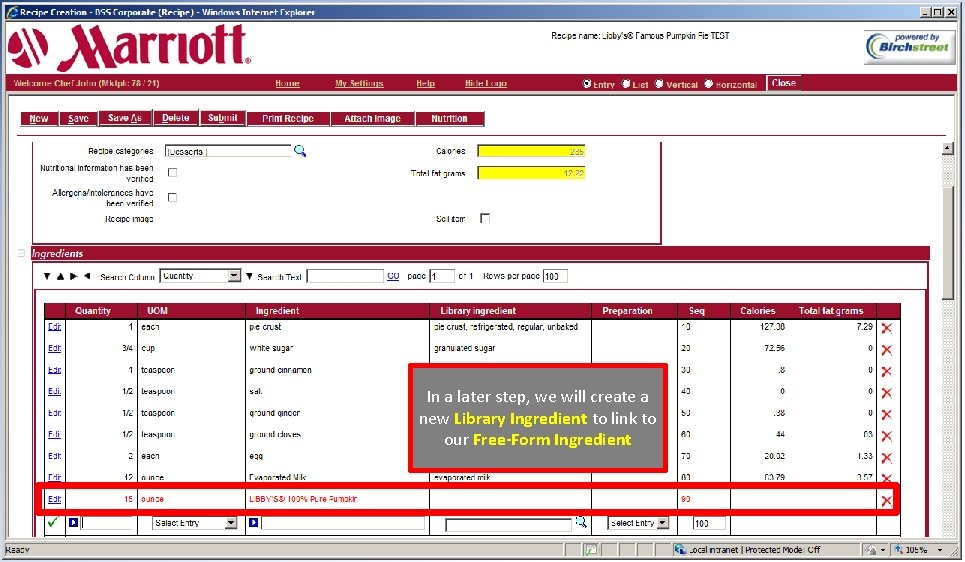Click the first sort arrow in ingredients toolbar
The height and width of the screenshot is (562, 965).
click(x=47, y=276)
